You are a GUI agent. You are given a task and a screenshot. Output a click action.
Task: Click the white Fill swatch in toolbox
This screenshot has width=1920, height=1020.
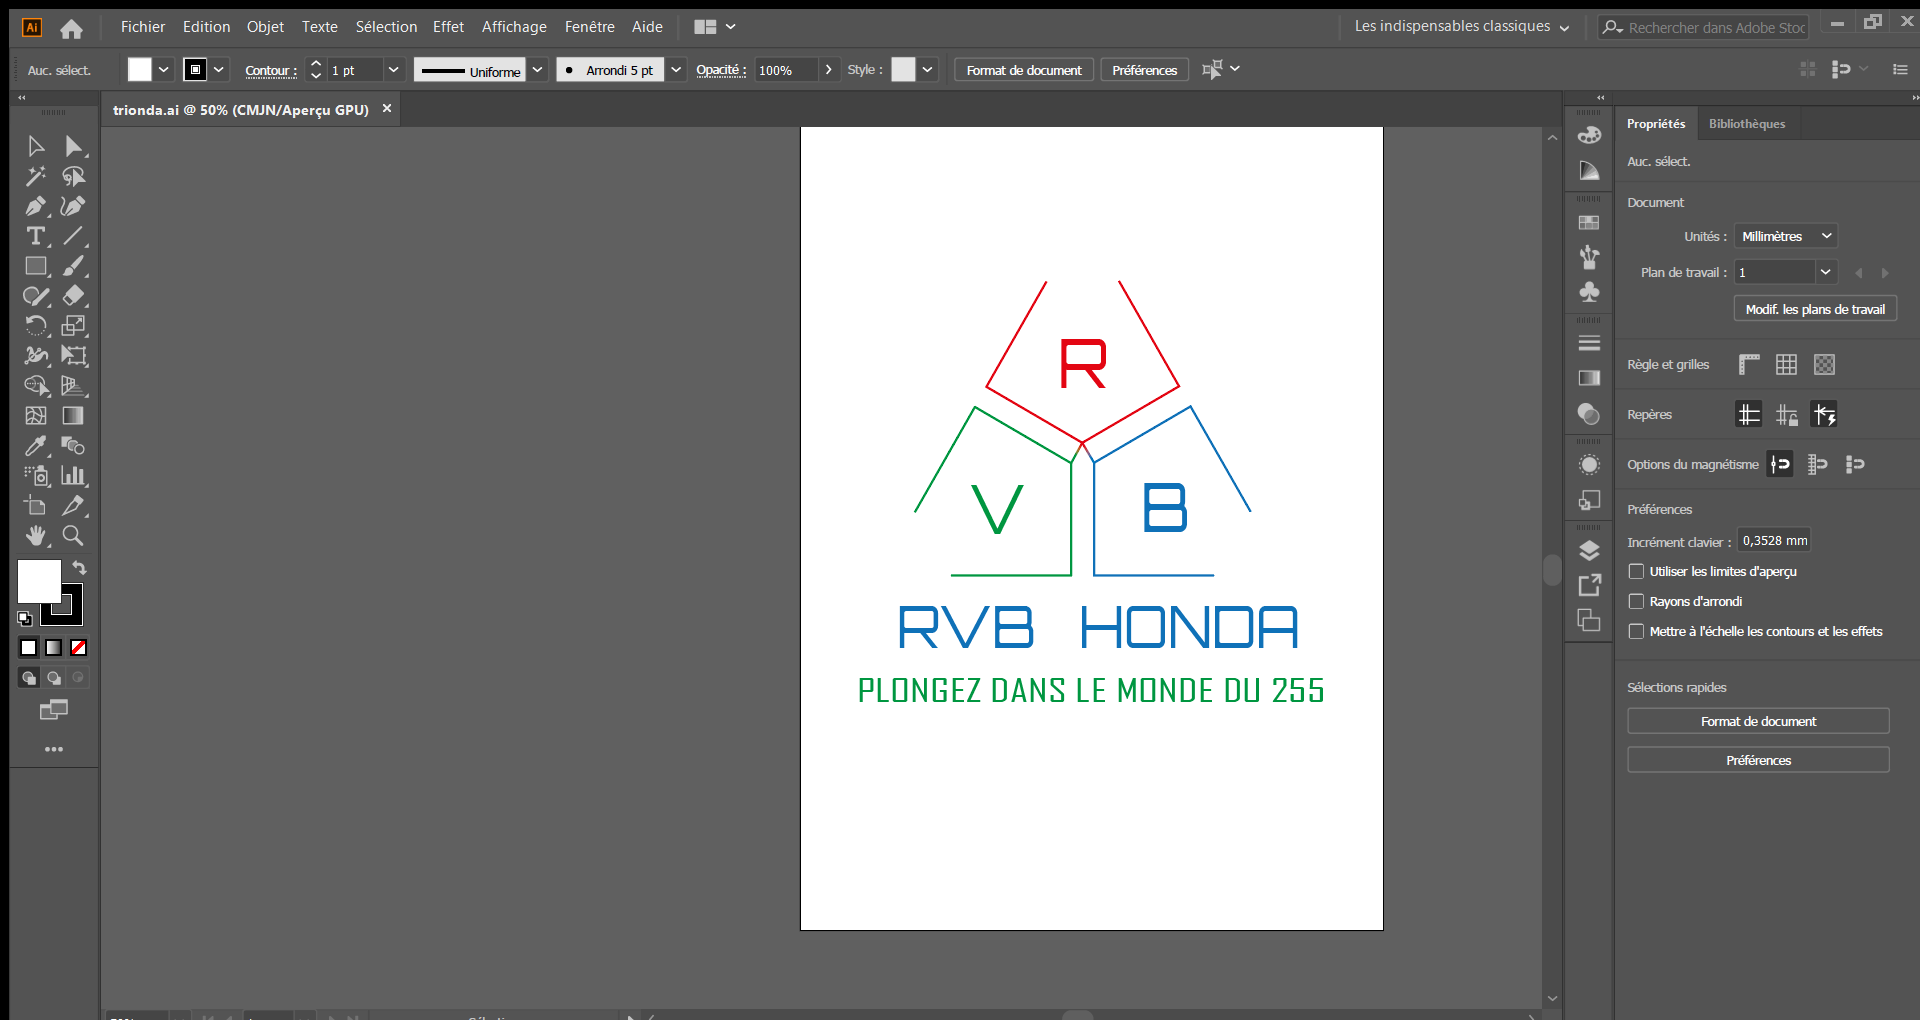(39, 581)
